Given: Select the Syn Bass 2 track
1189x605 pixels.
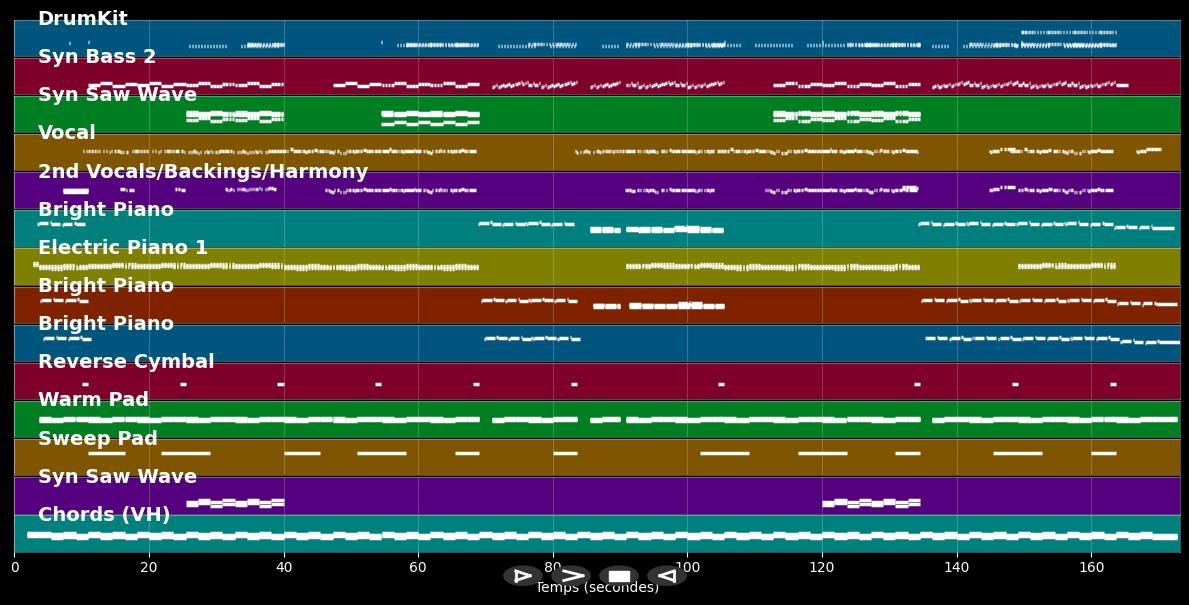Looking at the screenshot, I should pos(597,77).
